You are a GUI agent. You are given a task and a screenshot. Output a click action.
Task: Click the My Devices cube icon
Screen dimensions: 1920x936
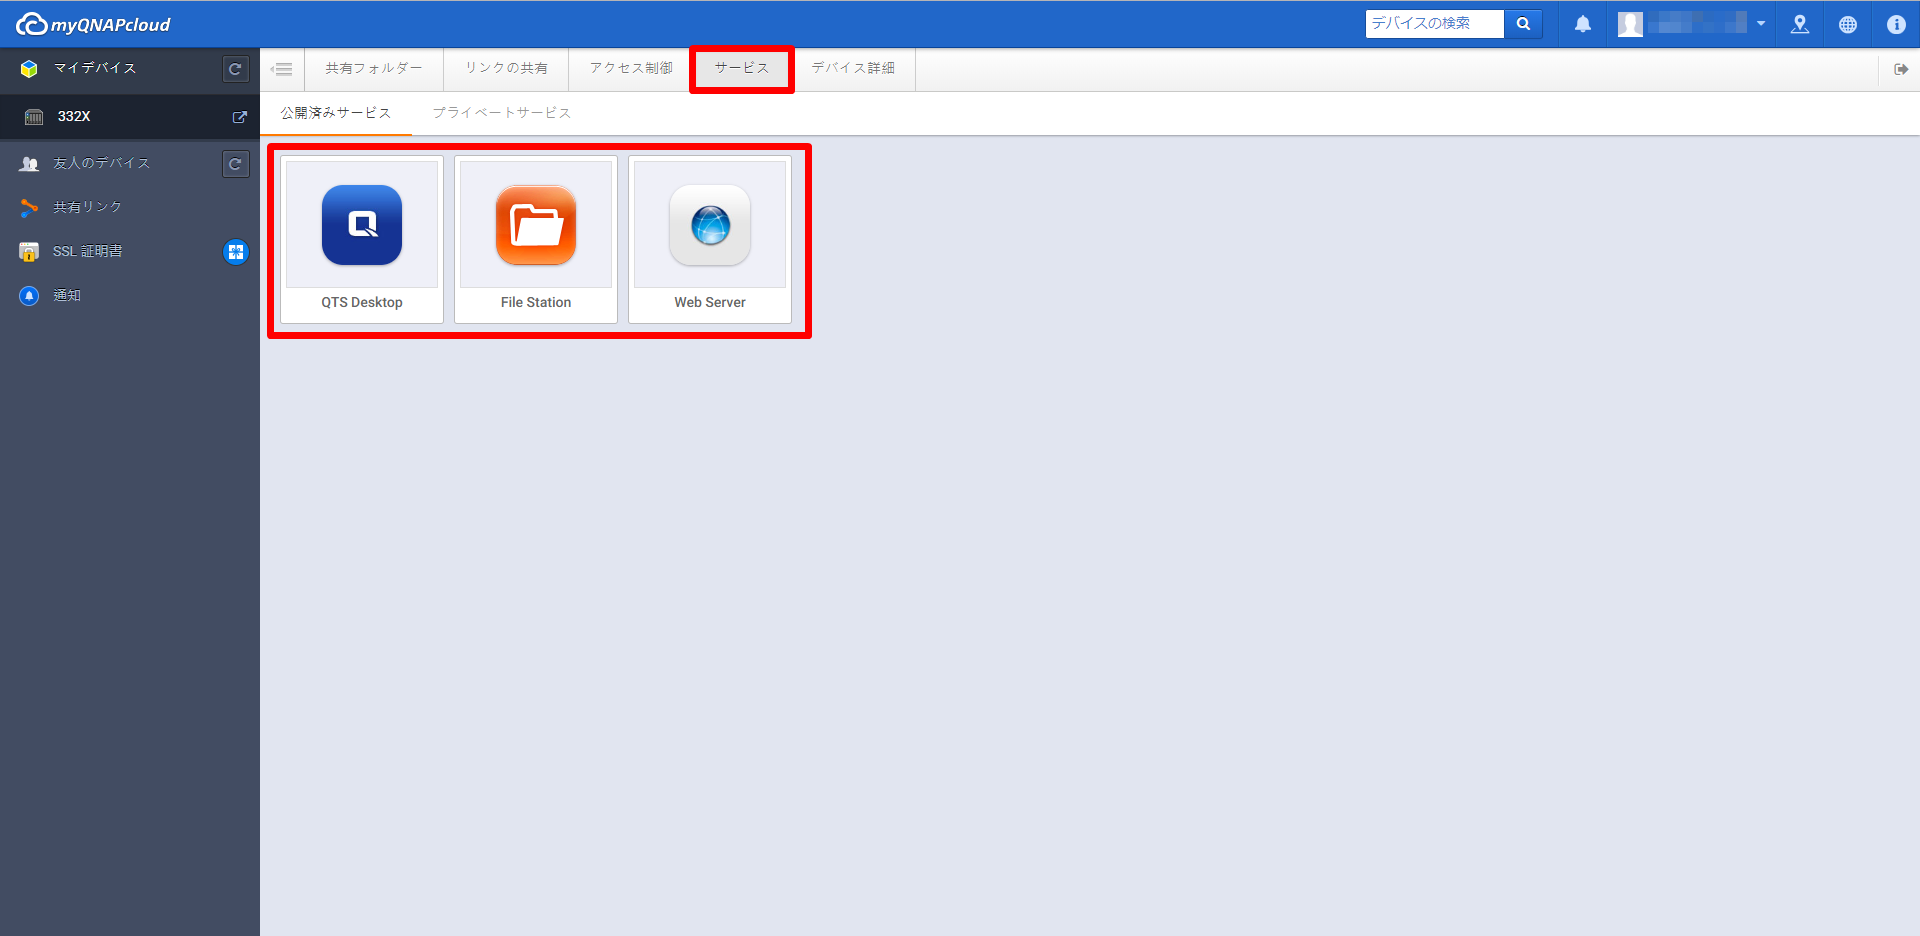coord(29,68)
